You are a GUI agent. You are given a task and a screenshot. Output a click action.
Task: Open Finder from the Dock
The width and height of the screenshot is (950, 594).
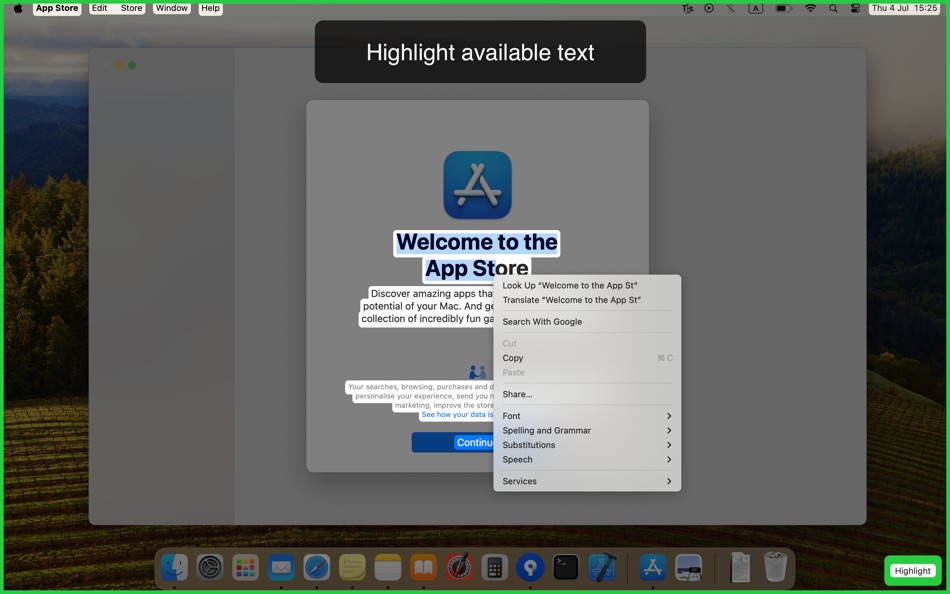coord(172,568)
